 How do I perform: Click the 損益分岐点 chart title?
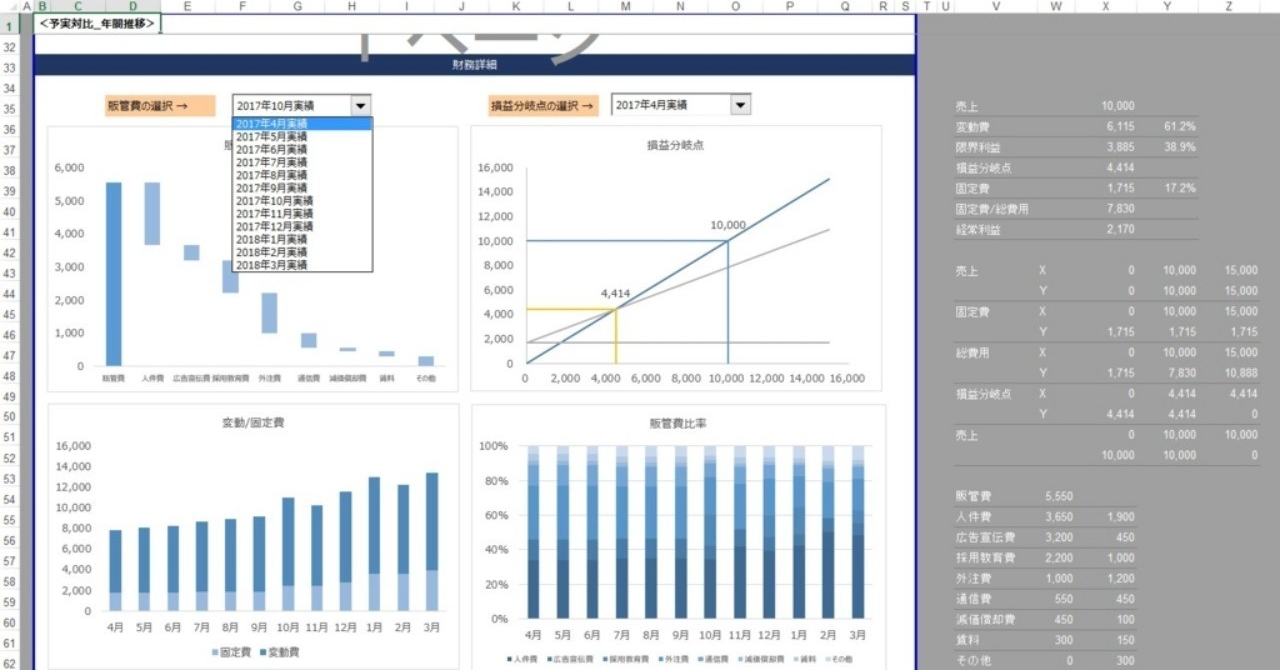coord(677,145)
